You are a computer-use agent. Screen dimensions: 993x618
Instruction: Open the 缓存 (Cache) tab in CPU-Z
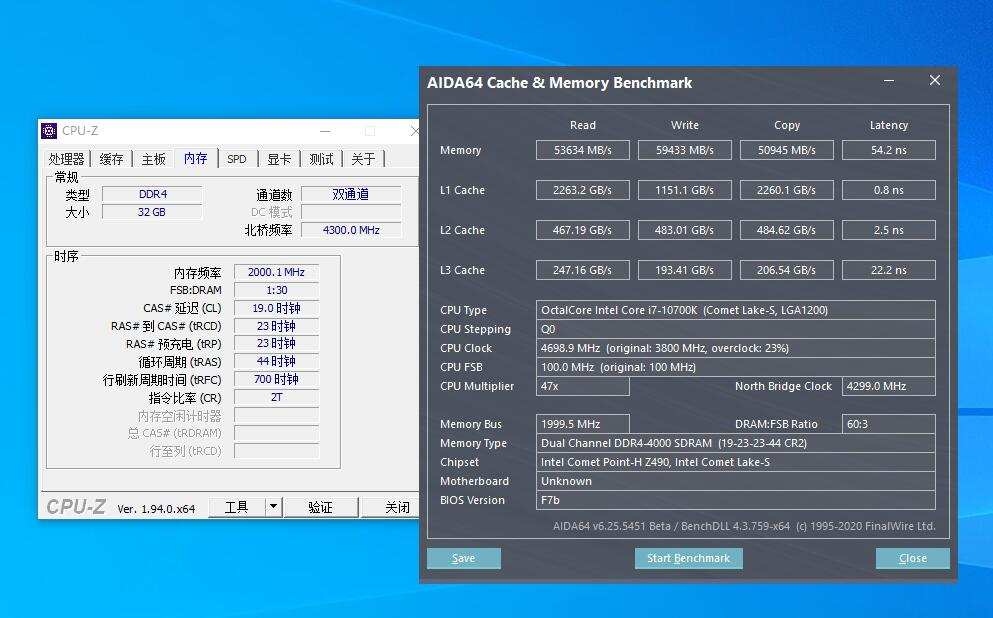[x=114, y=158]
